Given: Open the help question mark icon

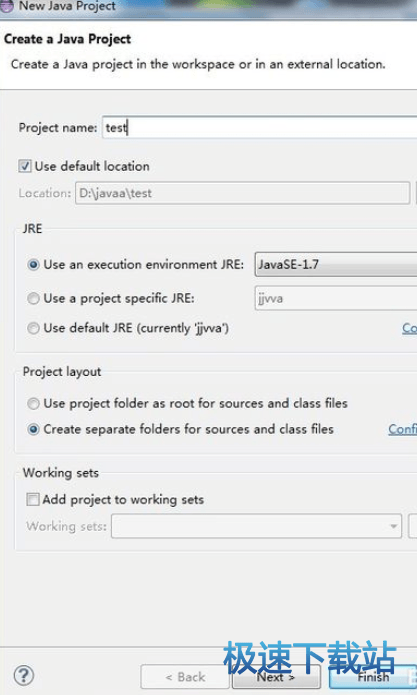Looking at the screenshot, I should [23, 675].
